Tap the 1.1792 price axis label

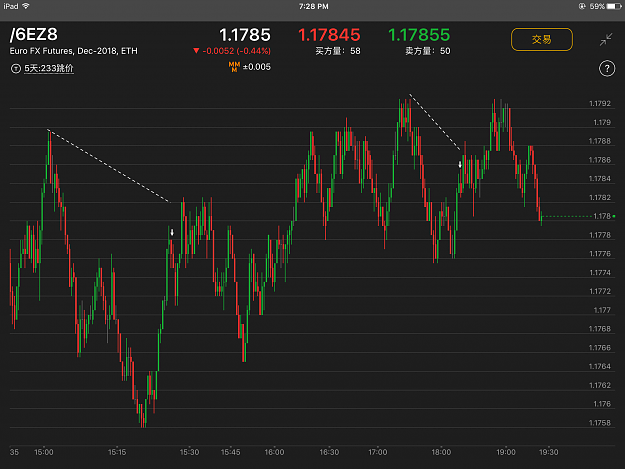coord(599,104)
